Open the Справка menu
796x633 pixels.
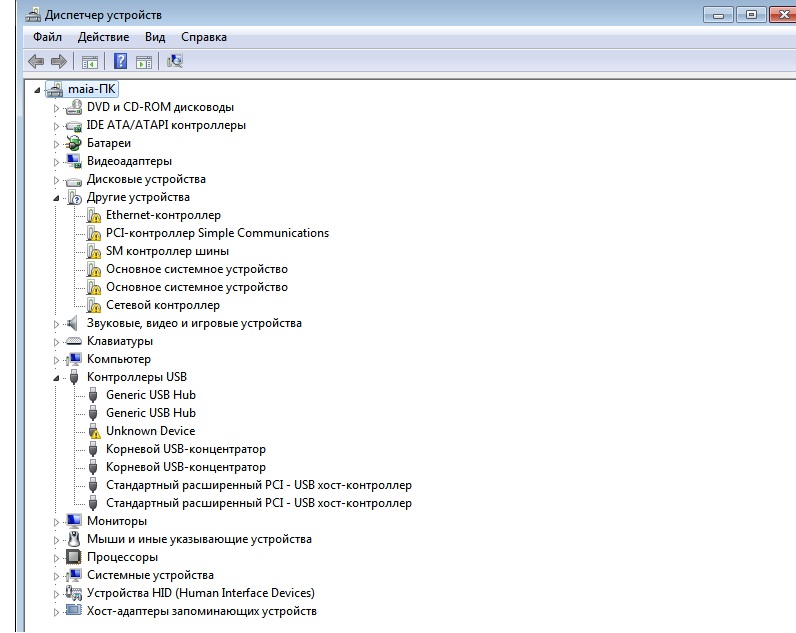pos(204,37)
